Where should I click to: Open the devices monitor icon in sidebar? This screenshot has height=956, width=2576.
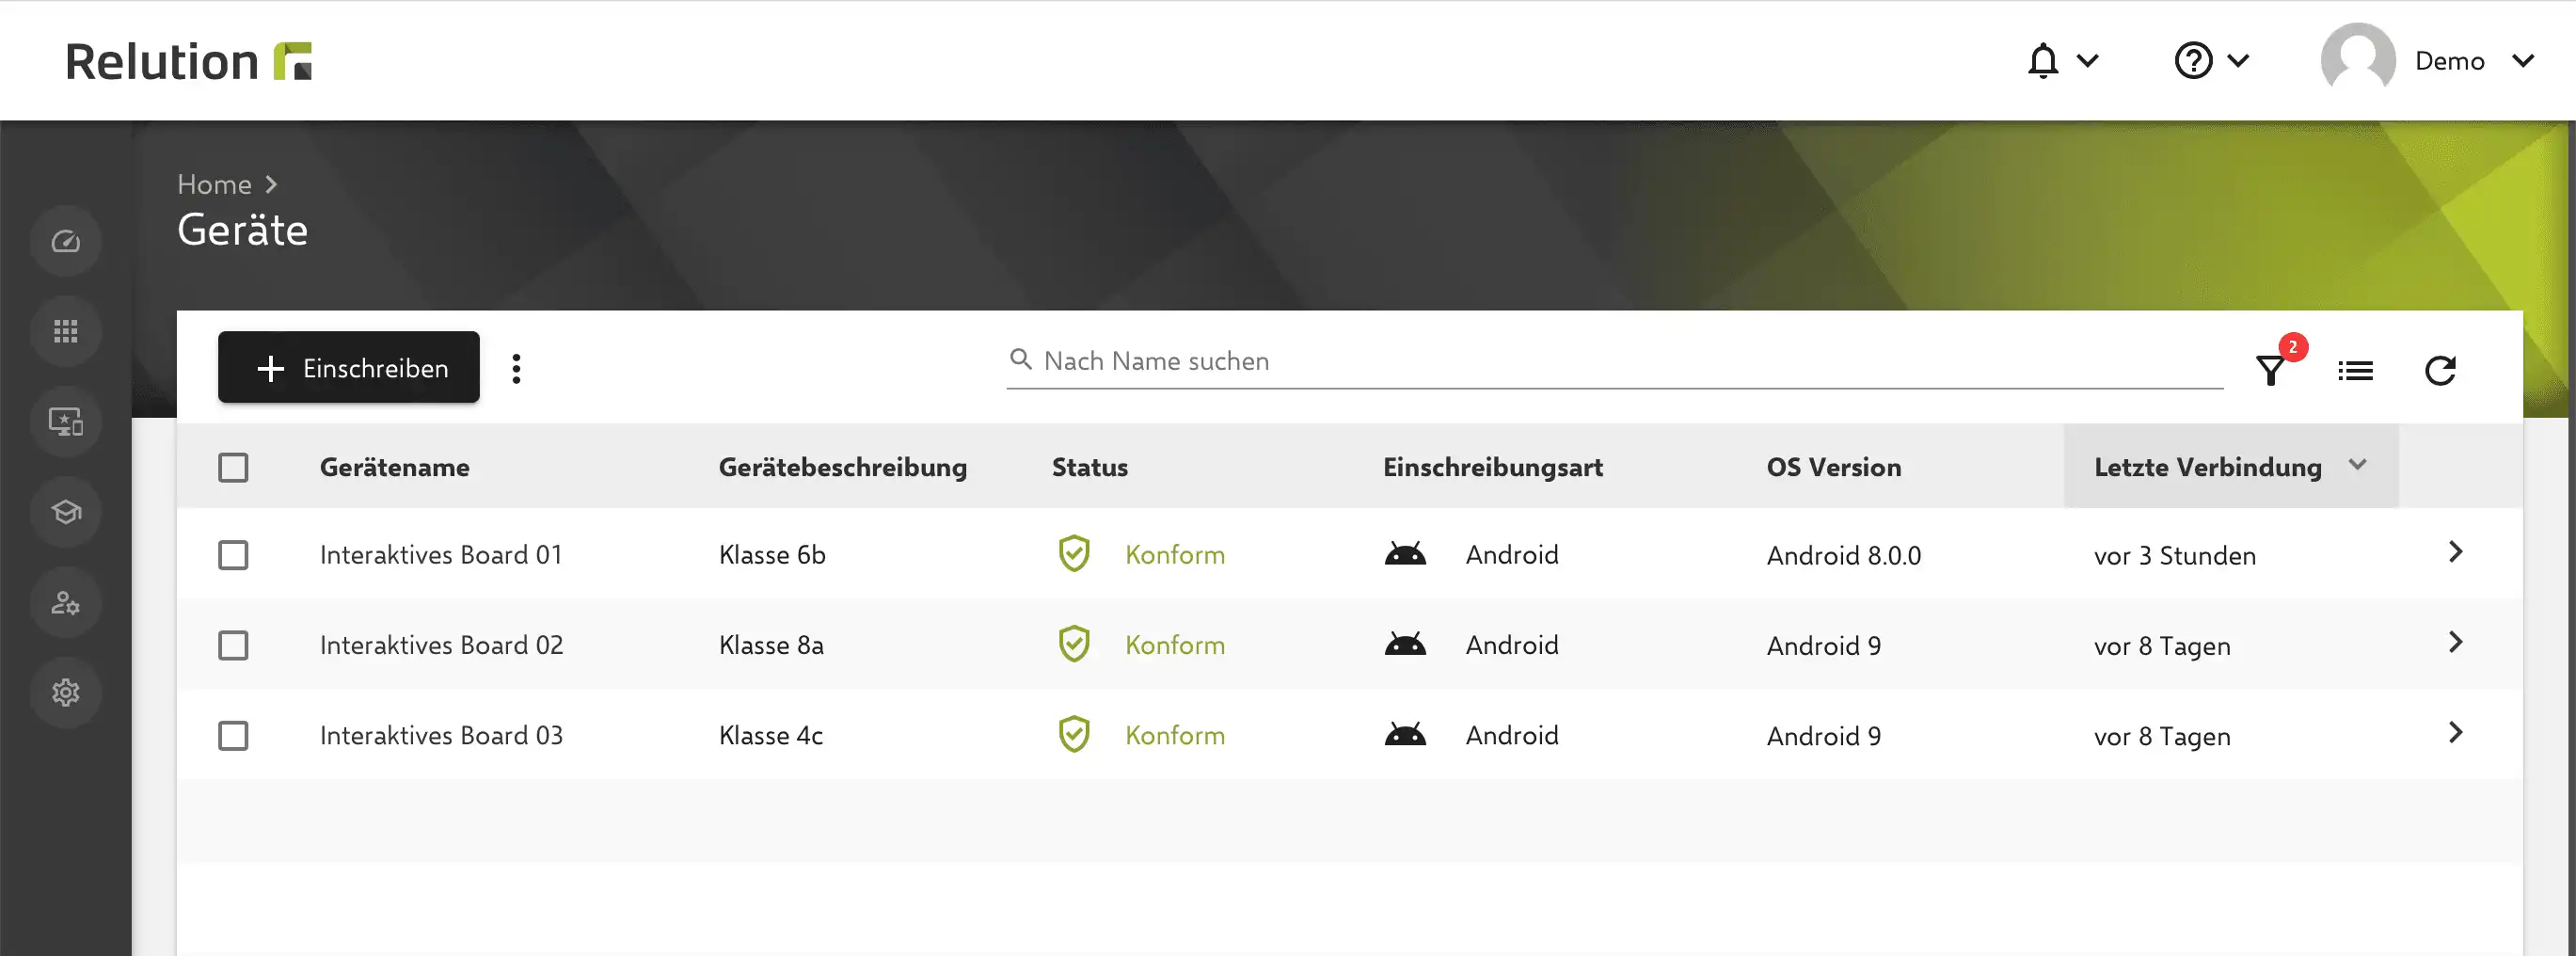[x=66, y=421]
